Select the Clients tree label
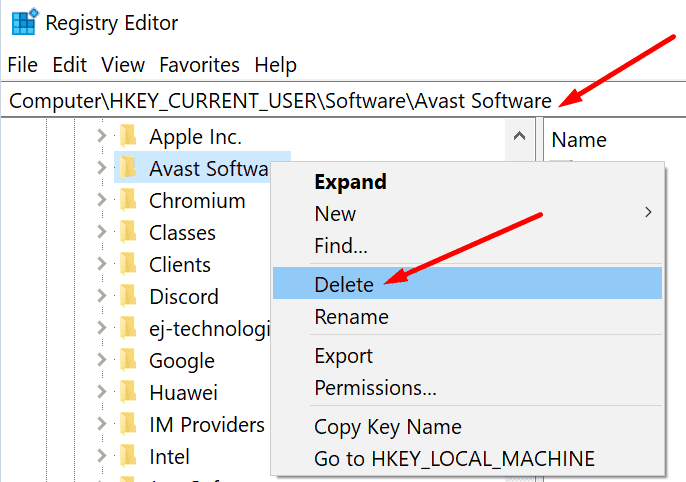This screenshot has height=482, width=686. click(x=180, y=265)
